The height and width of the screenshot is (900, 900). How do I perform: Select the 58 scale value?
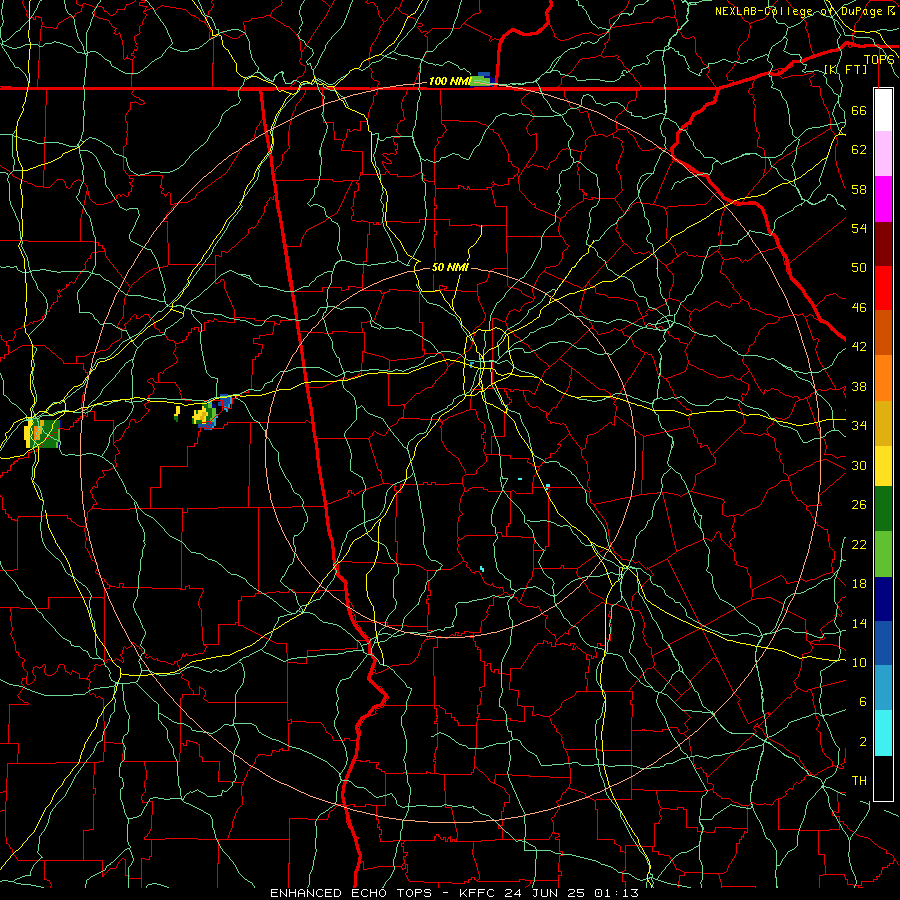(x=859, y=189)
